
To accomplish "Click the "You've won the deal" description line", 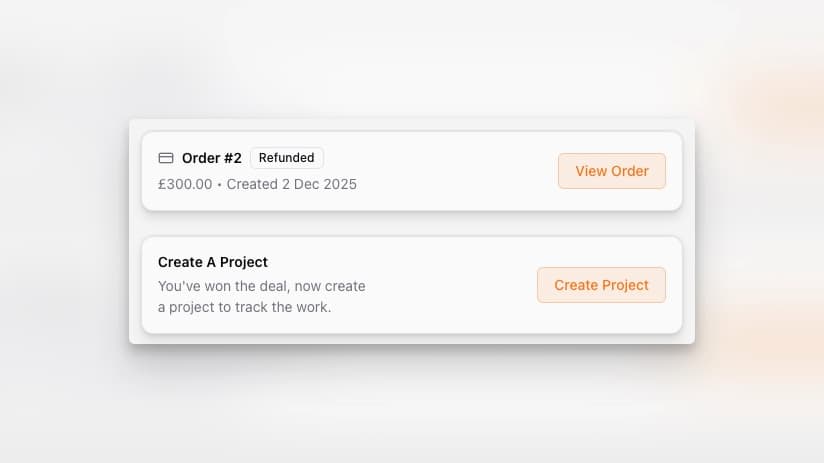I will tap(261, 286).
